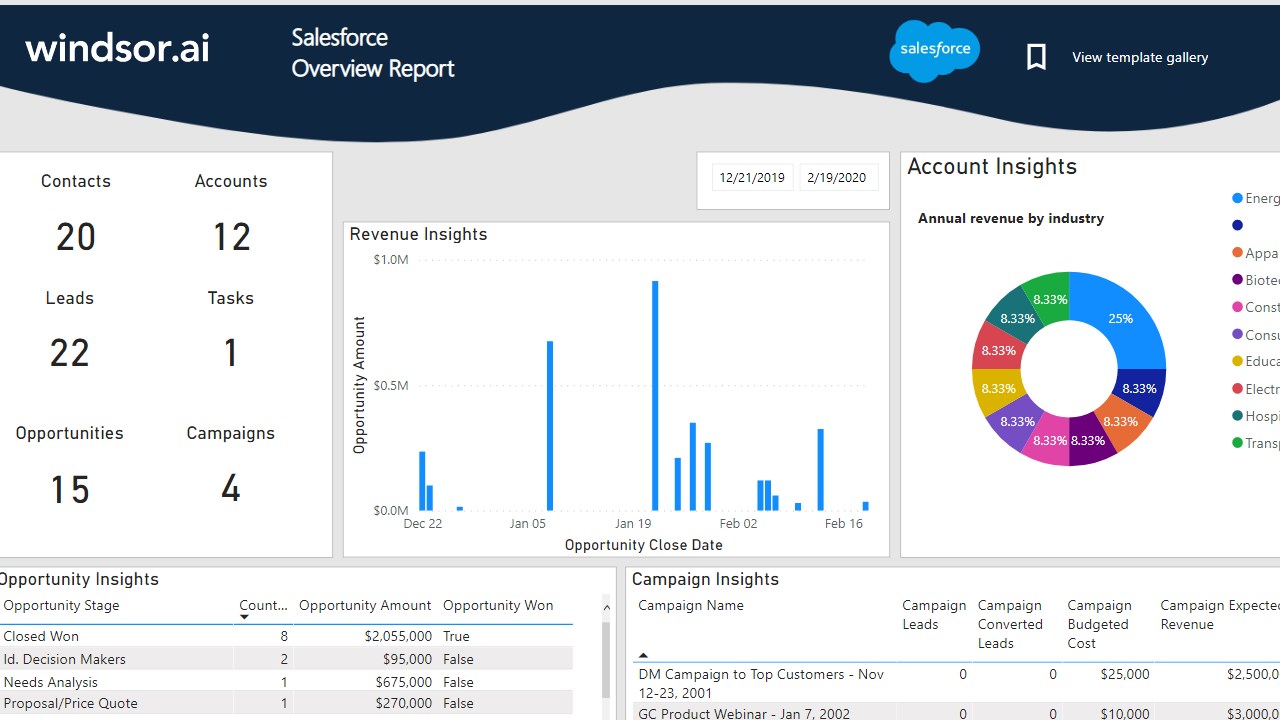The image size is (1280, 720).
Task: Click the end date field 2/19/2020
Action: pos(837,177)
